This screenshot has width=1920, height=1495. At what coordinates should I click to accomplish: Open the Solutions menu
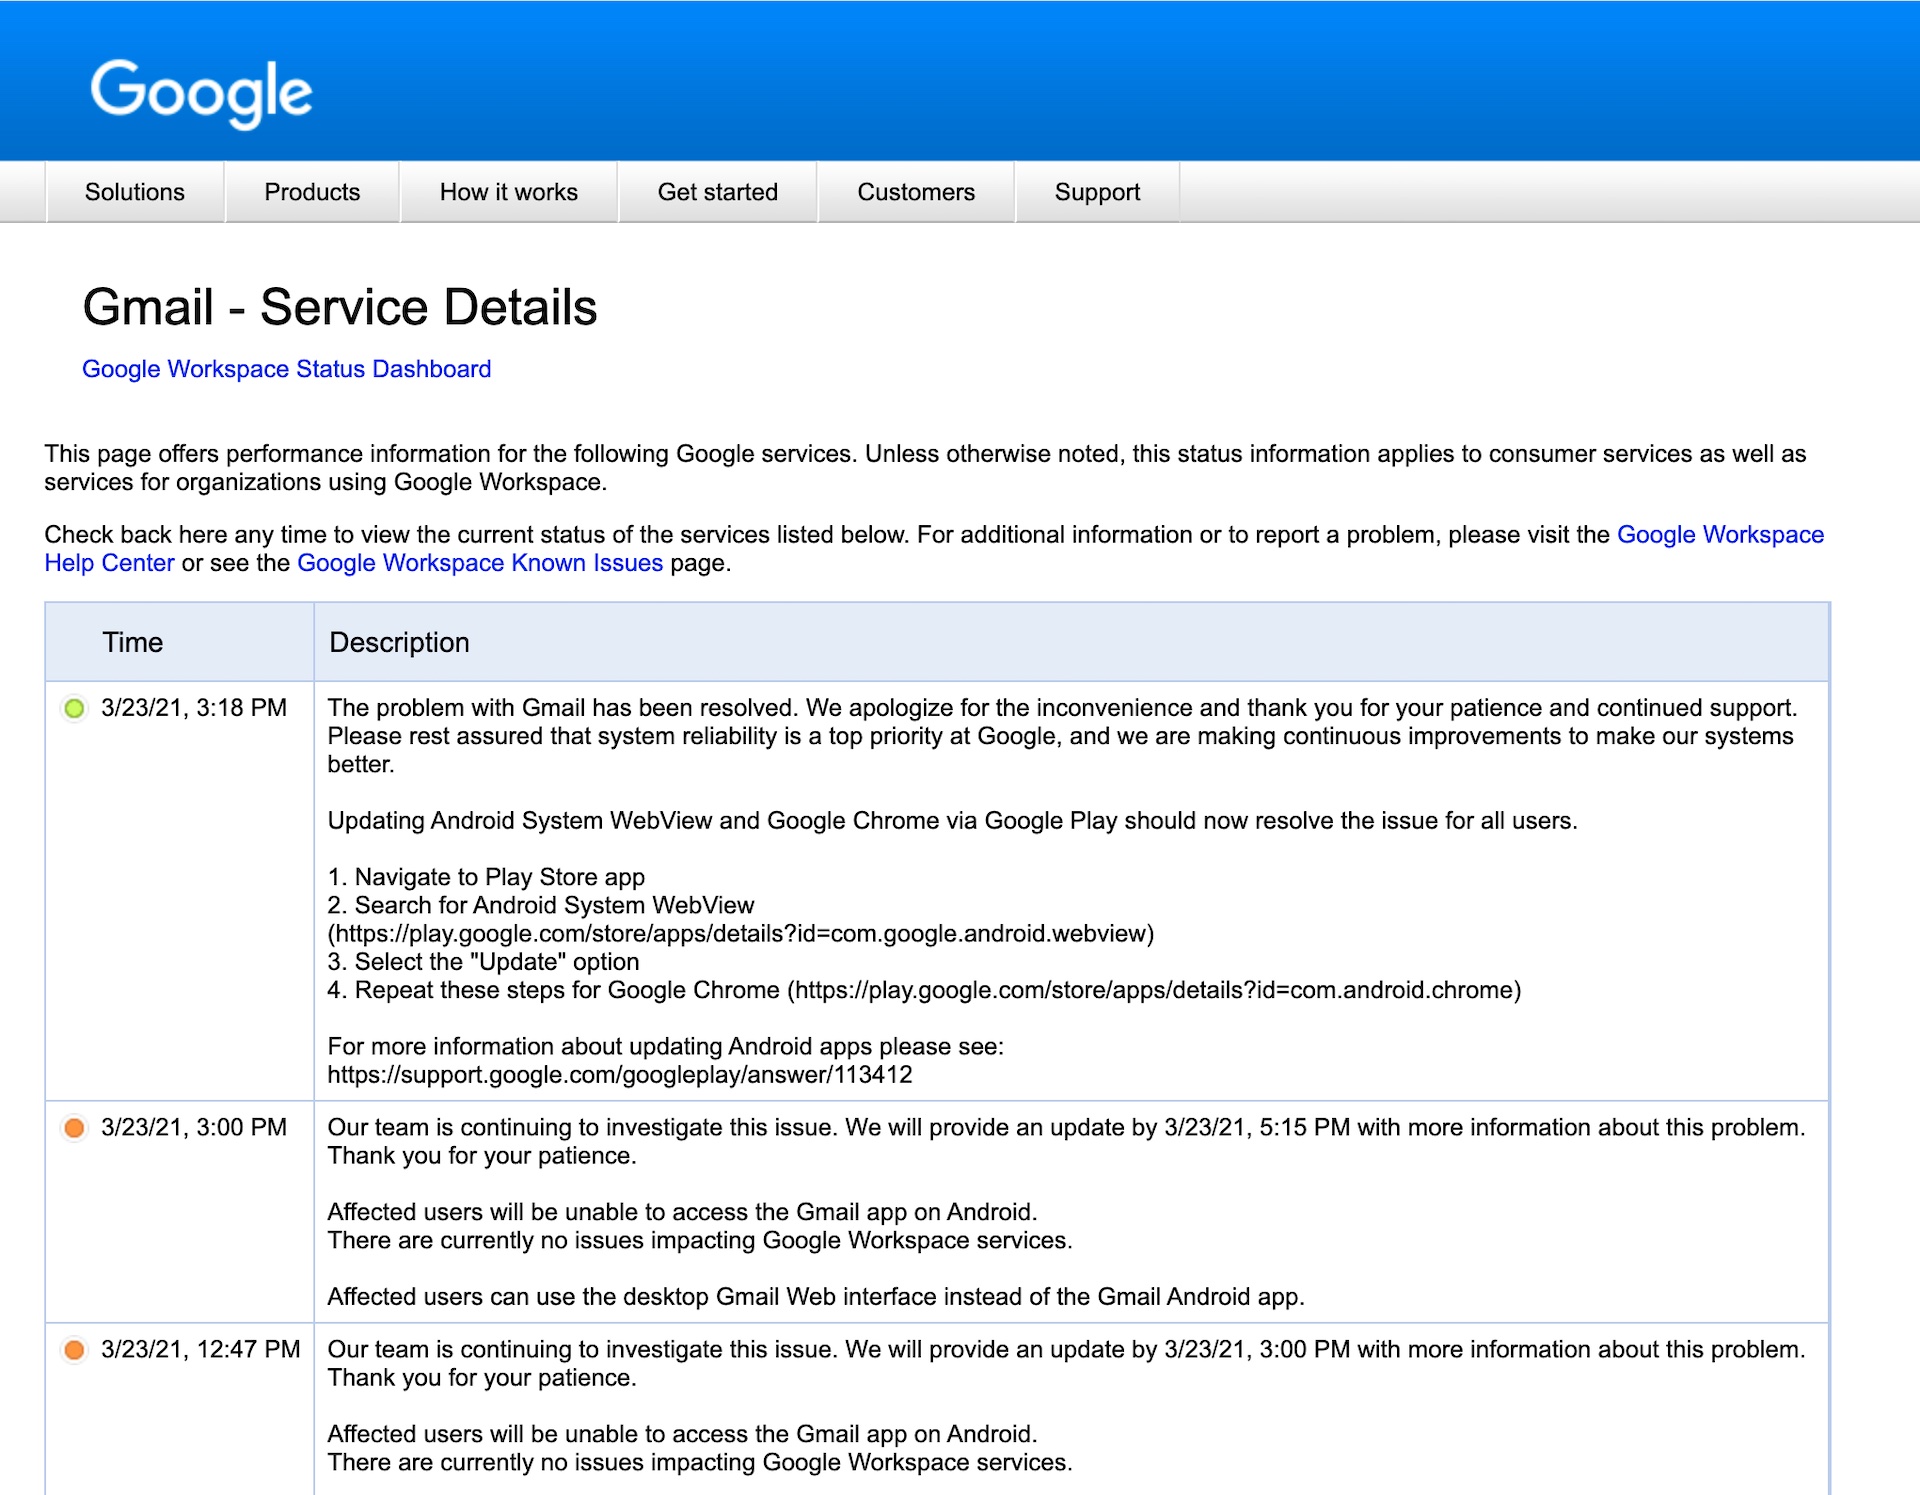135,192
